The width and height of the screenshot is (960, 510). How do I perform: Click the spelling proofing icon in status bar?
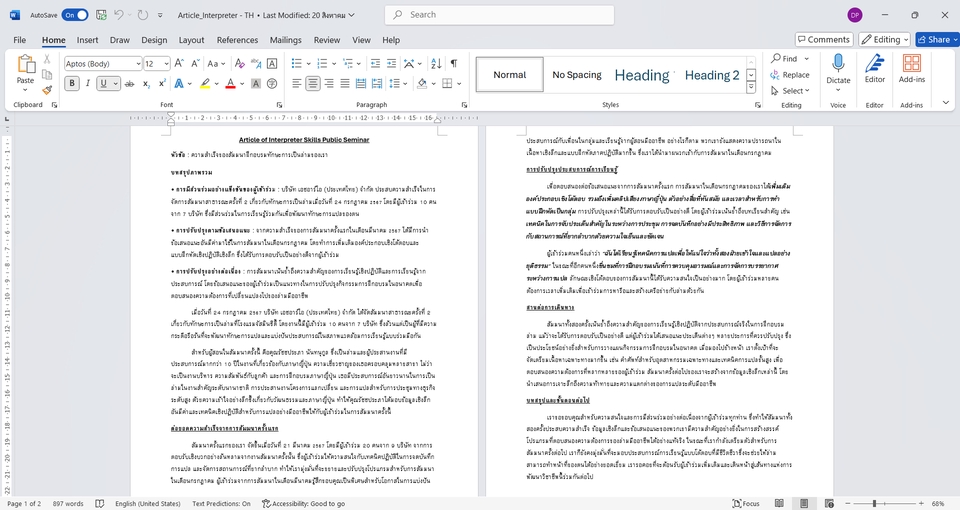point(99,503)
